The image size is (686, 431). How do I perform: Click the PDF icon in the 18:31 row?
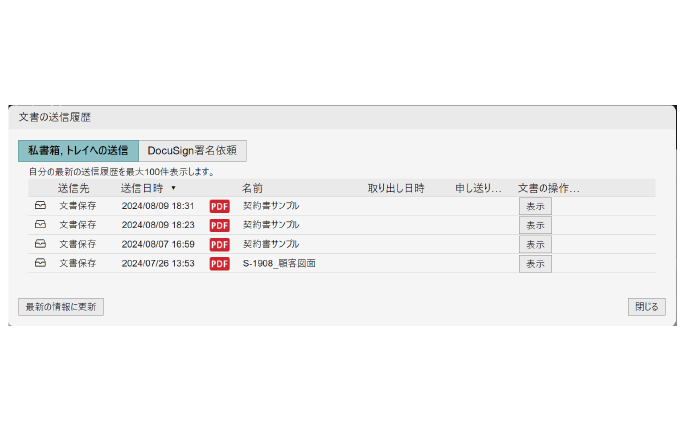click(219, 206)
